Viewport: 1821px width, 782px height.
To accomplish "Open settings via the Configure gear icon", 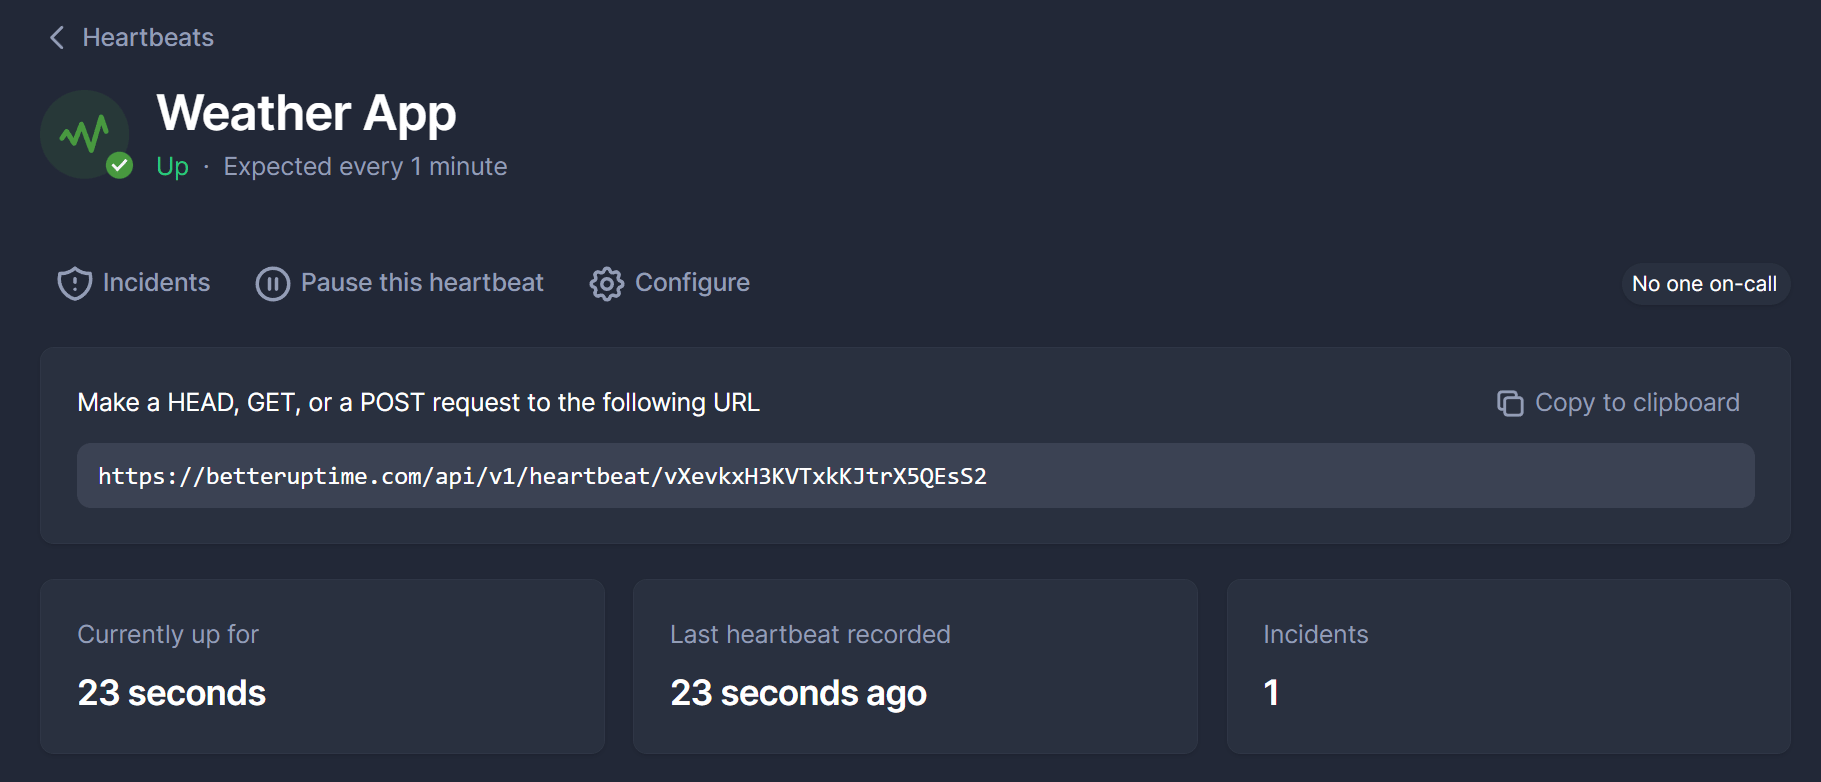I will click(606, 283).
